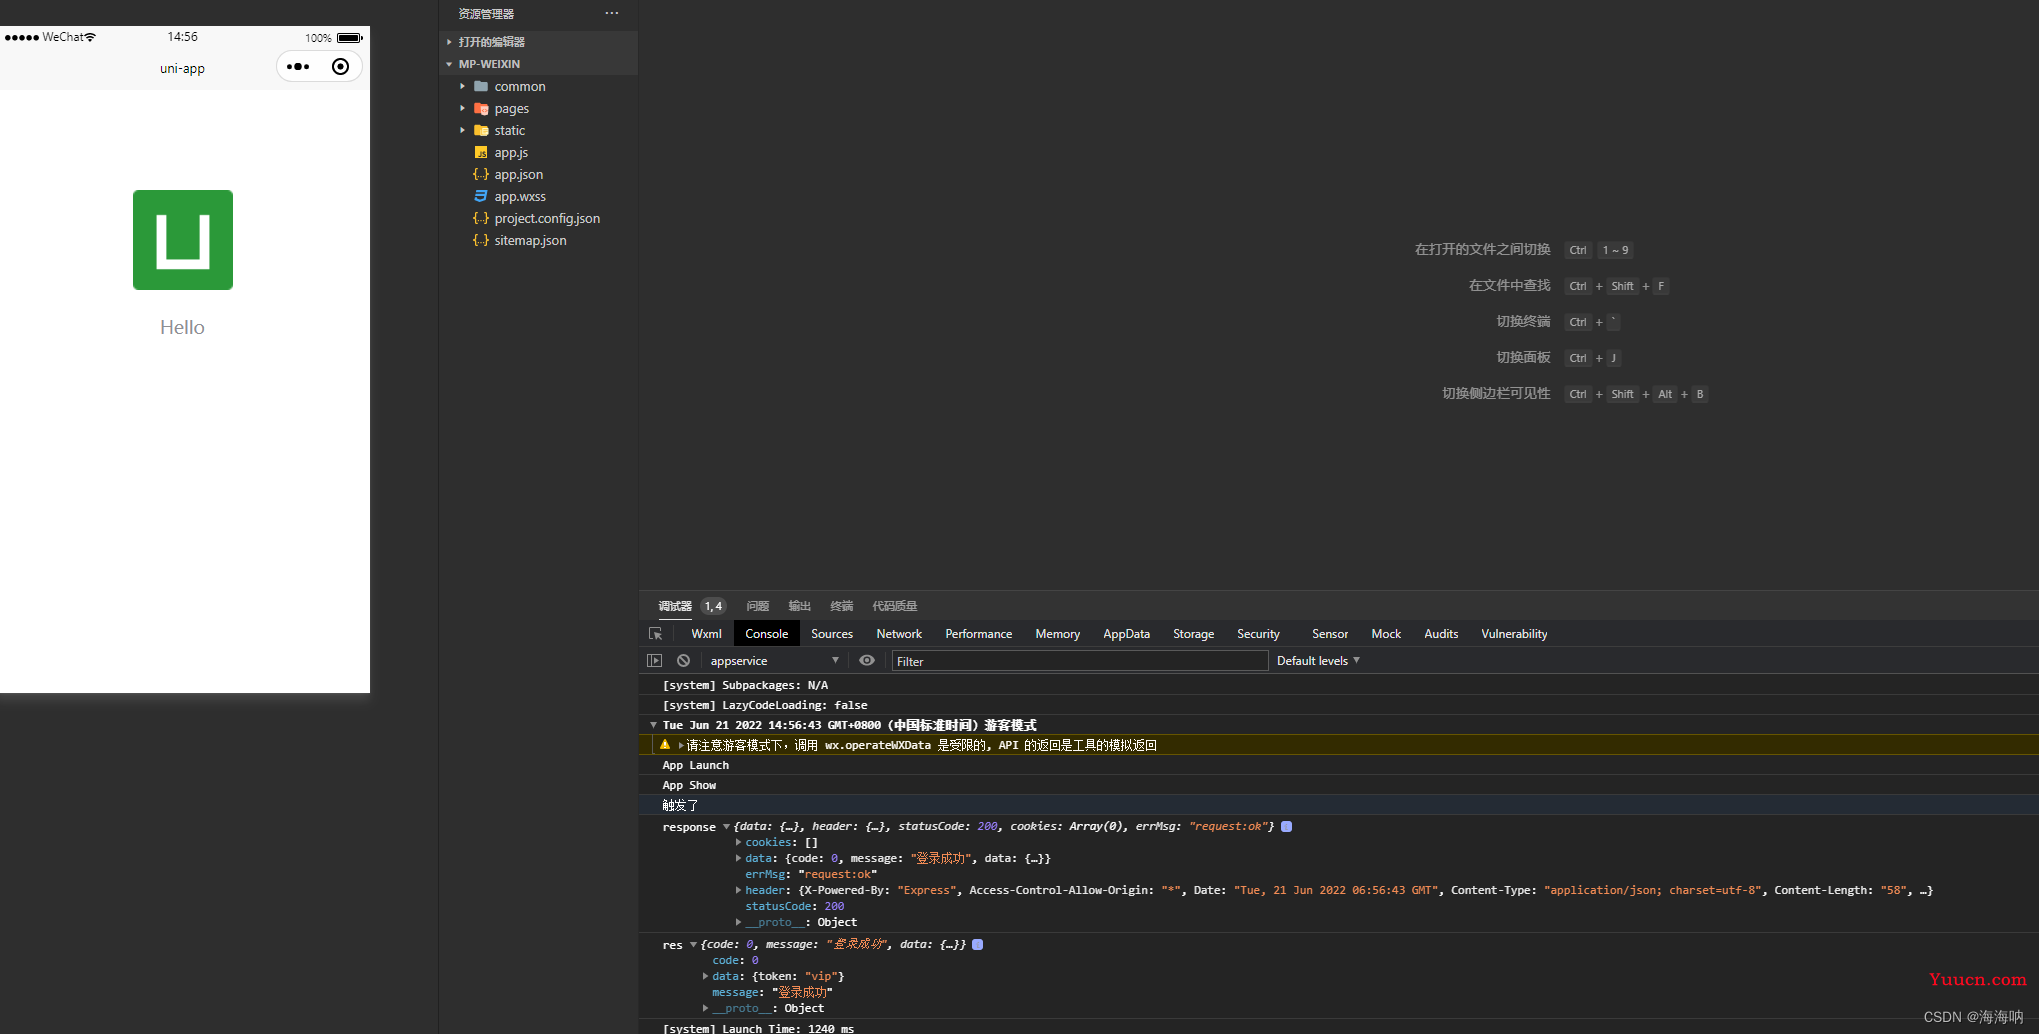The width and height of the screenshot is (2039, 1034).
Task: Expand the data token vip entry
Action: 706,976
